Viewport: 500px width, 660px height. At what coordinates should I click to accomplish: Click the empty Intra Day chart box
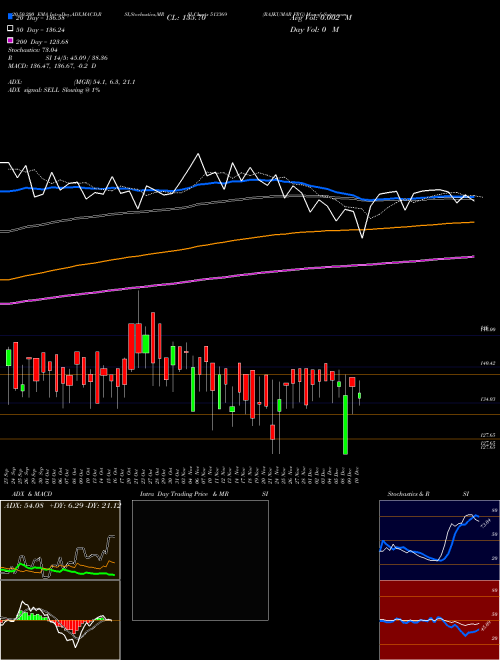pyautogui.click(x=200, y=560)
